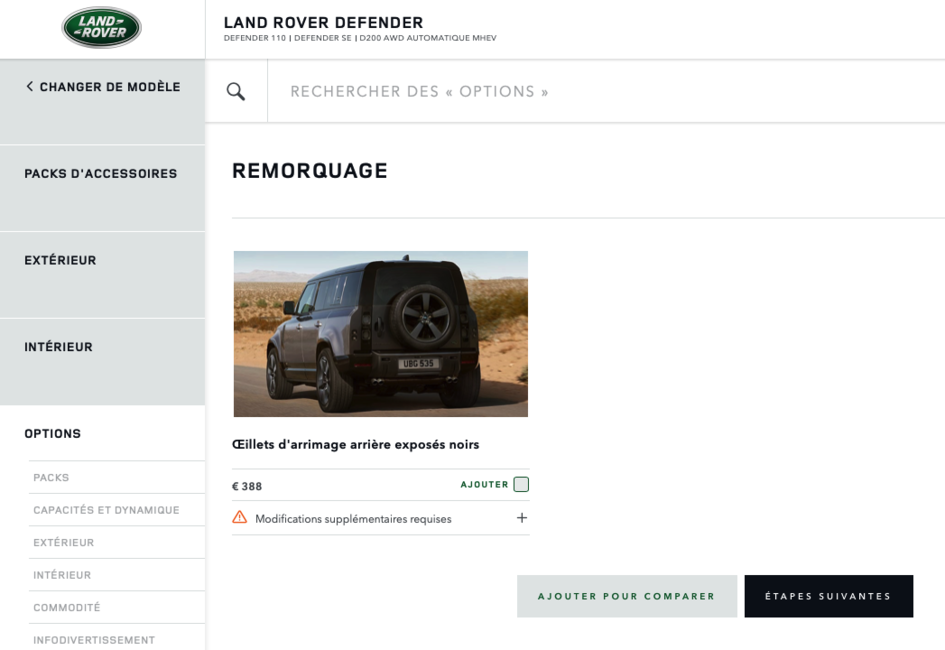Click the orange warning triangle icon
The width and height of the screenshot is (945, 650).
click(239, 517)
